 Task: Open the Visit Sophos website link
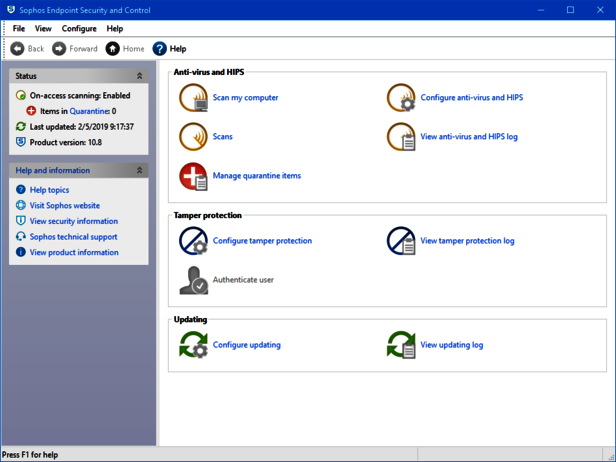click(x=64, y=206)
